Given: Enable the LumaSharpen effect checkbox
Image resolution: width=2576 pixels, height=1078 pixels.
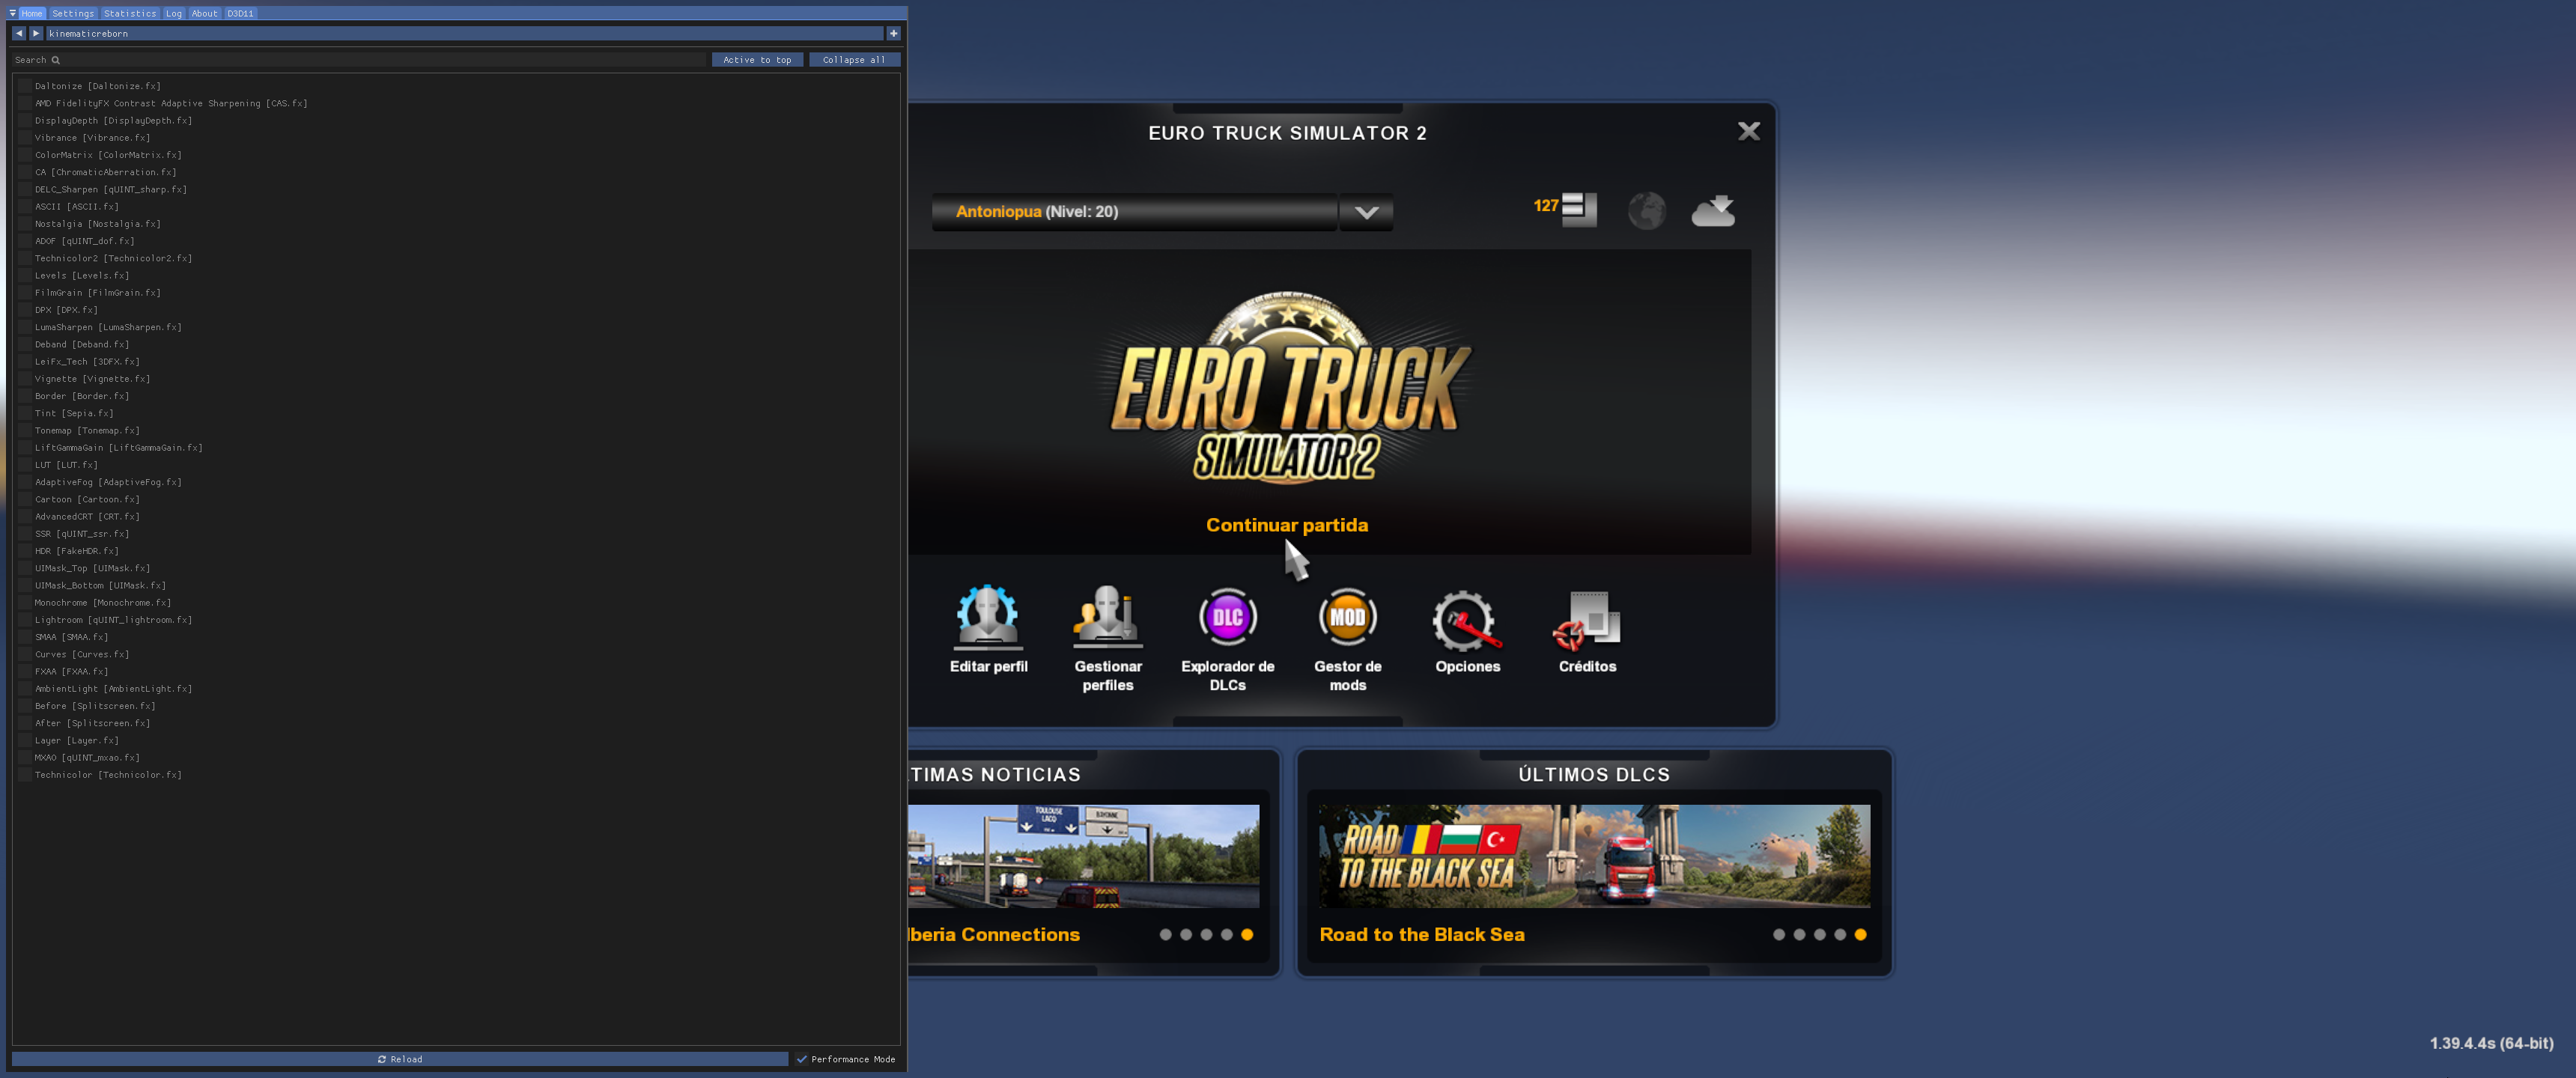Looking at the screenshot, I should [x=24, y=327].
